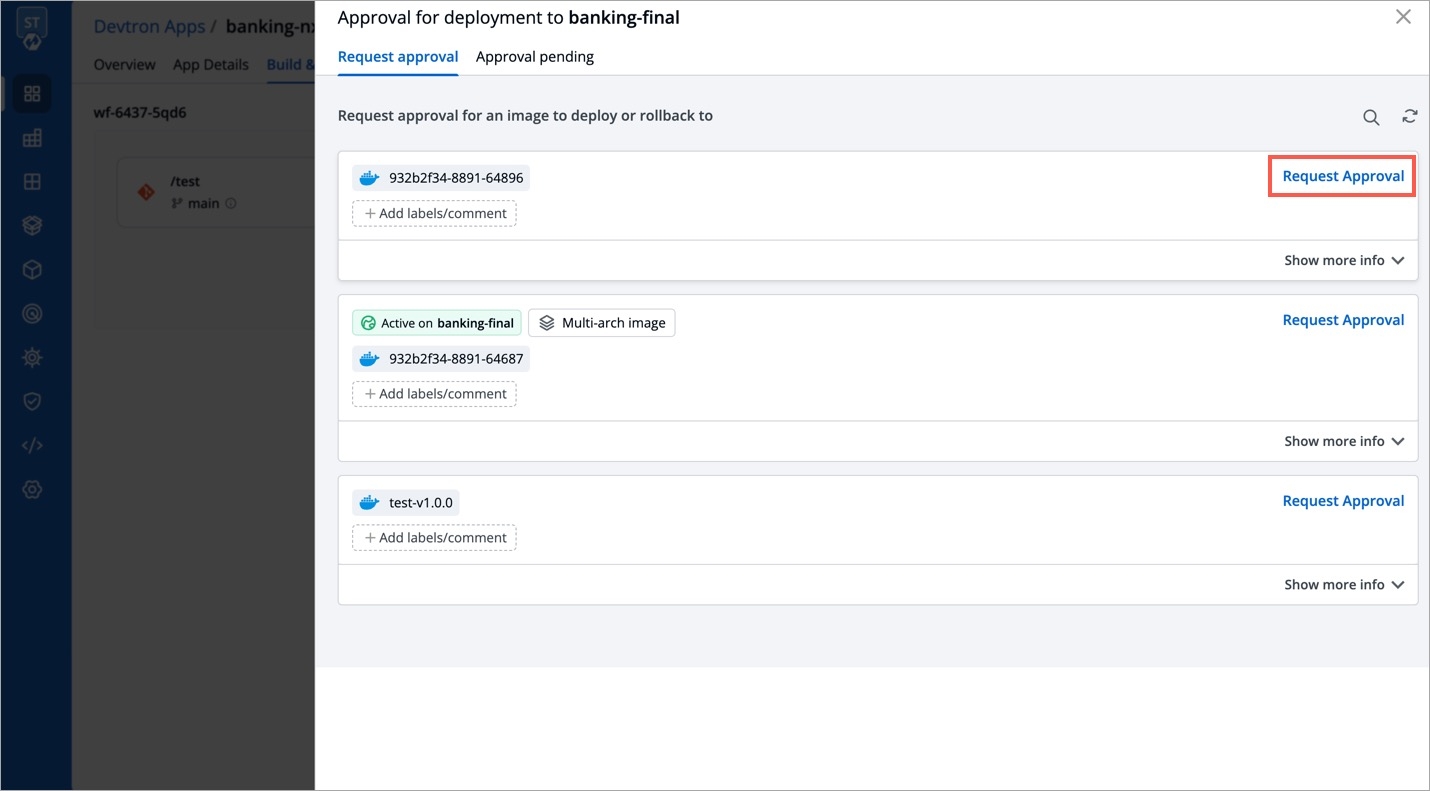
Task: Expand Show more info for test-v1.0.0
Action: point(1343,585)
